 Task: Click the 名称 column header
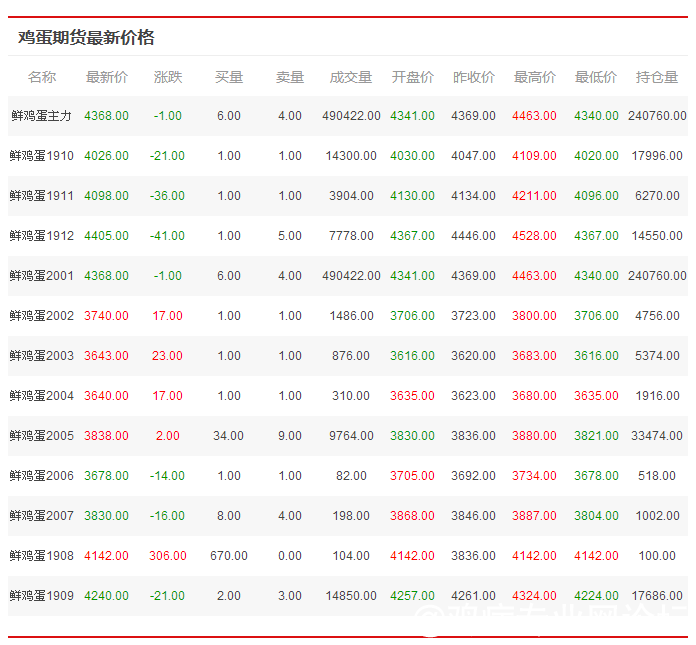[x=42, y=77]
